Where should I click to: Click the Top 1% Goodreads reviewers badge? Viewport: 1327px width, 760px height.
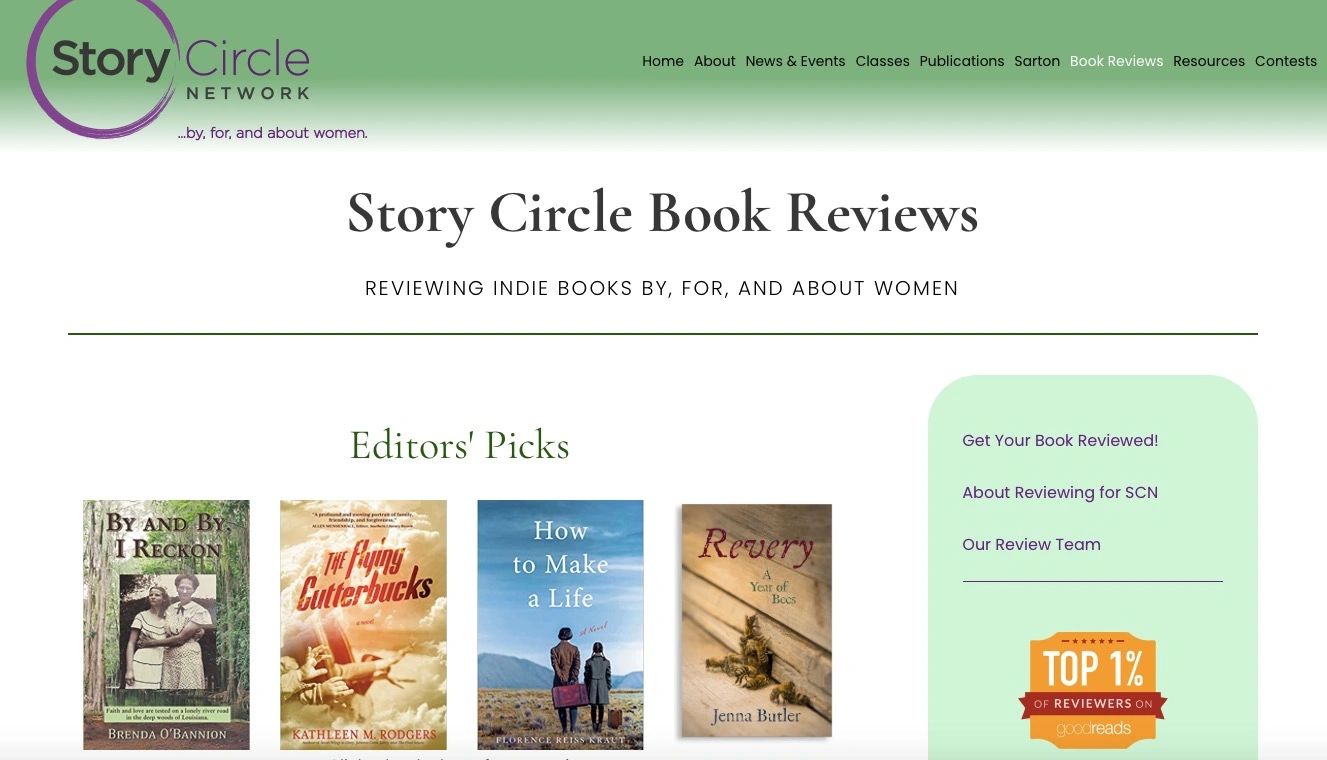(1092, 690)
